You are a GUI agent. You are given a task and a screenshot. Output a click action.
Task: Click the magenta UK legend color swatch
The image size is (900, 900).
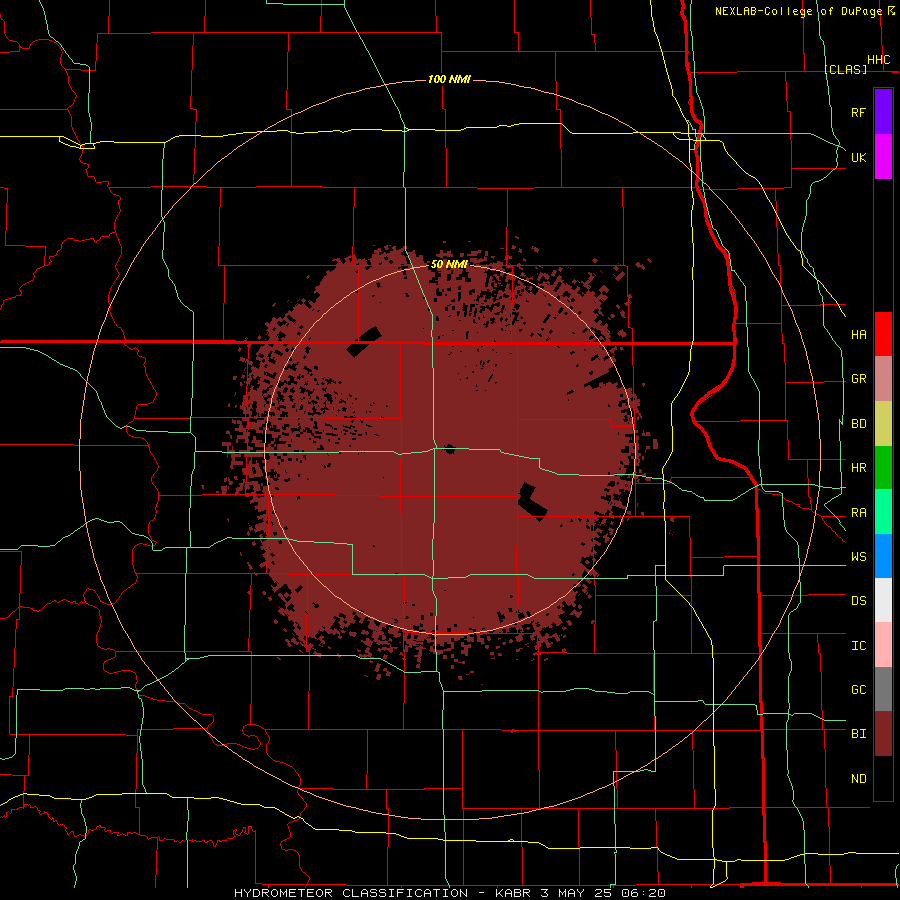click(883, 157)
